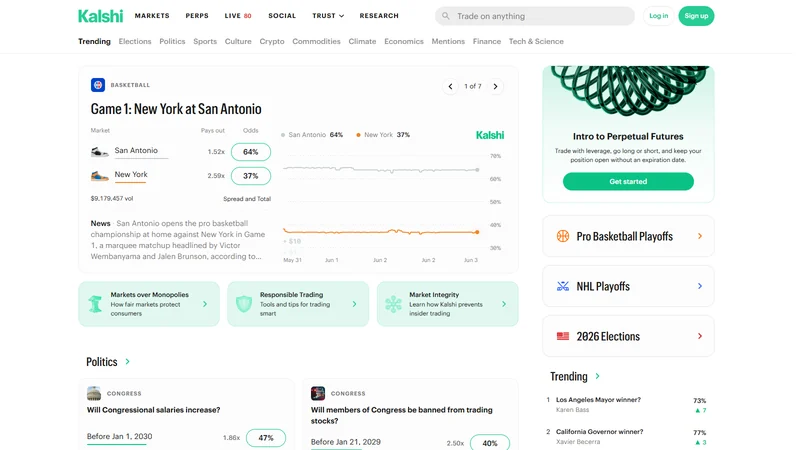Select the Culture category tab
The height and width of the screenshot is (450, 800).
tap(238, 41)
